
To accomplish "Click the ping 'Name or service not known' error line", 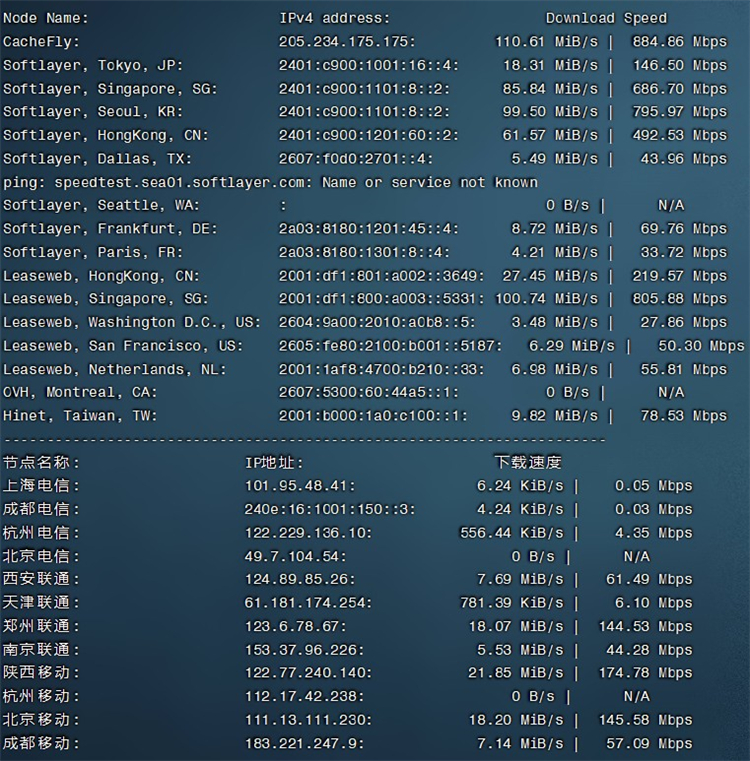I will pos(270,182).
